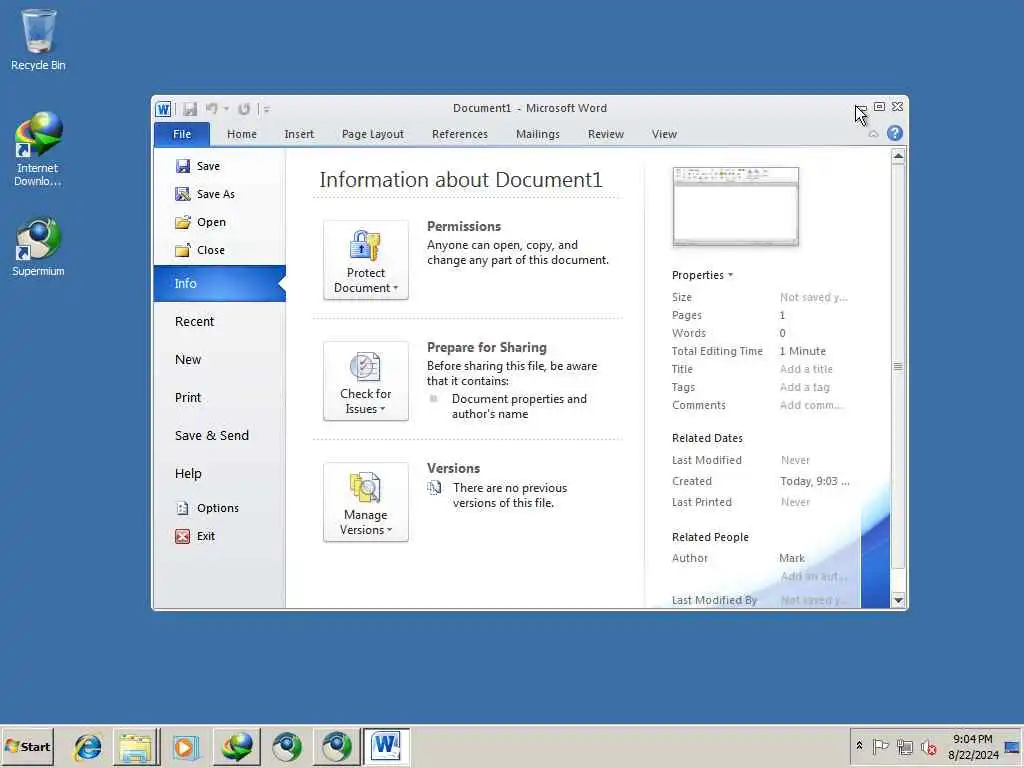Open the Recycle Bin desktop icon
This screenshot has height=768, width=1024.
click(x=38, y=40)
